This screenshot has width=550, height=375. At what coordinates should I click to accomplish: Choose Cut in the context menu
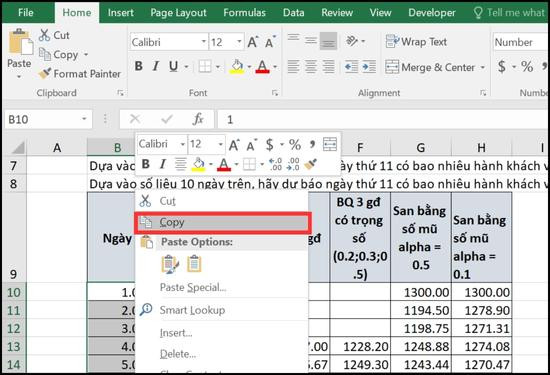(222, 201)
